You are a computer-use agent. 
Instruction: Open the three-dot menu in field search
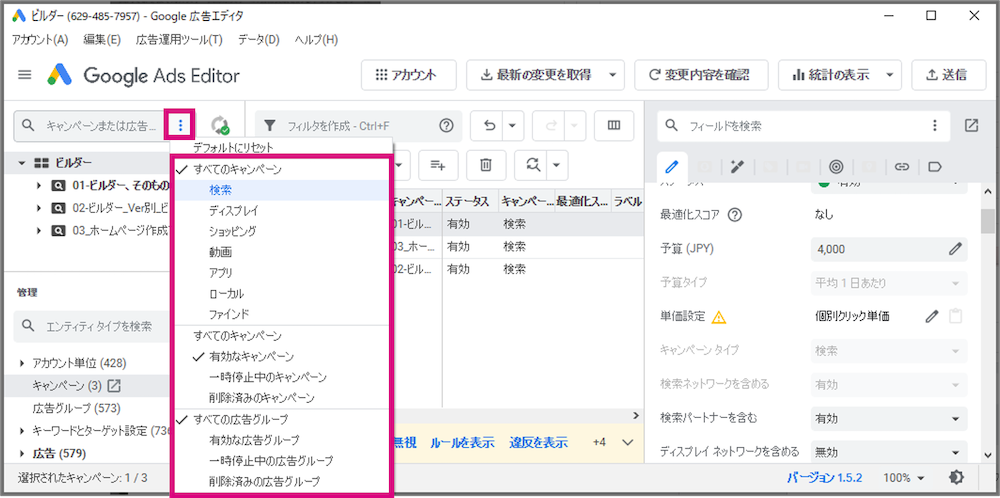935,126
